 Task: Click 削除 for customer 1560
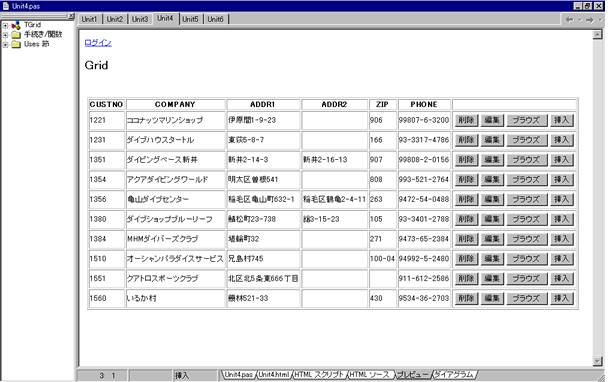tap(466, 298)
